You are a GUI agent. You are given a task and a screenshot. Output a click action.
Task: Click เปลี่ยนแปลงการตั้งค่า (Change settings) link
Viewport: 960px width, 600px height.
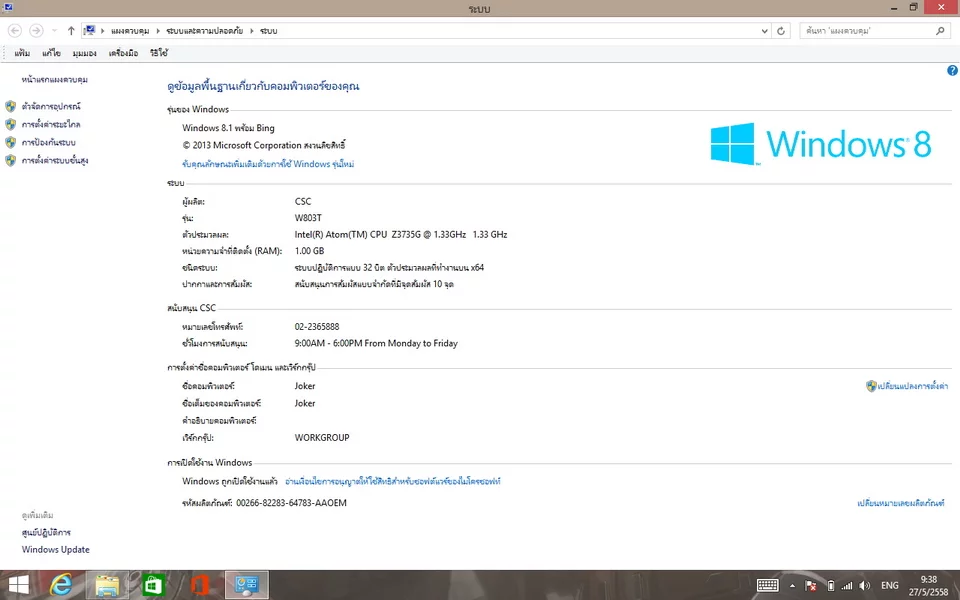913,386
